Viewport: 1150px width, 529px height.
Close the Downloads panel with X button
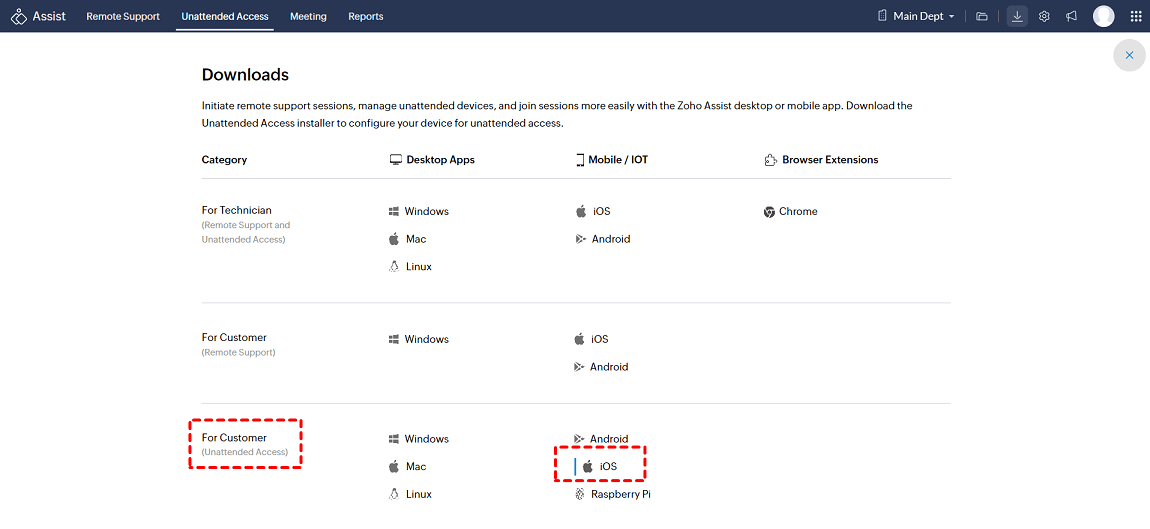[1129, 55]
